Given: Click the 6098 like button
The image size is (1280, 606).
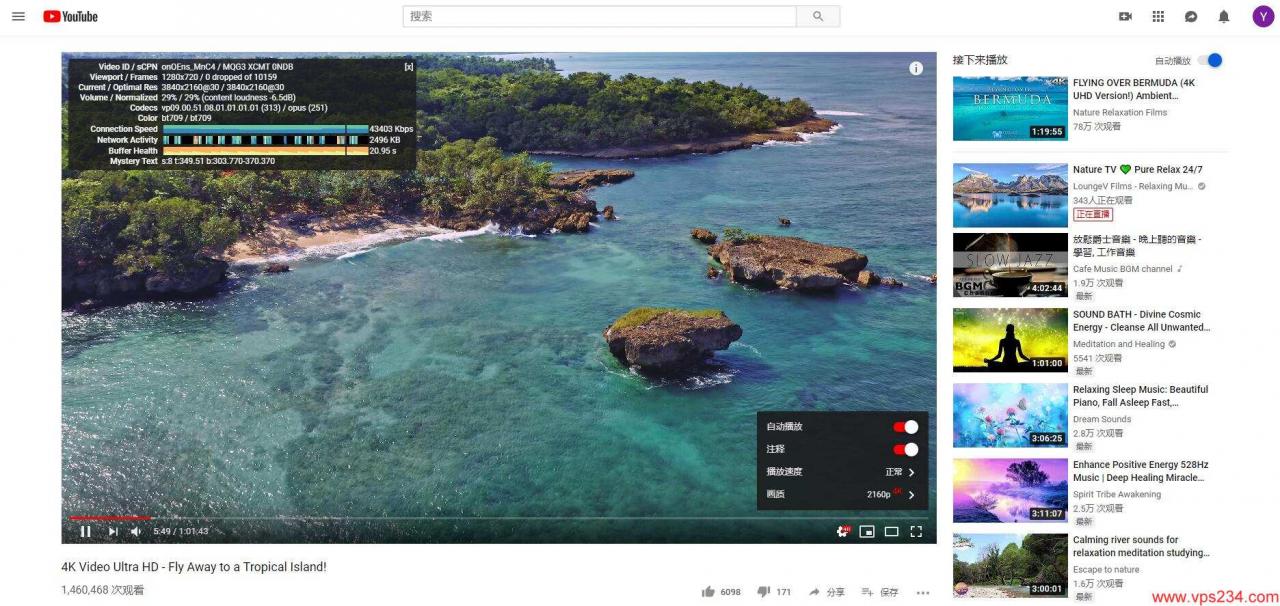Looking at the screenshot, I should click(719, 592).
